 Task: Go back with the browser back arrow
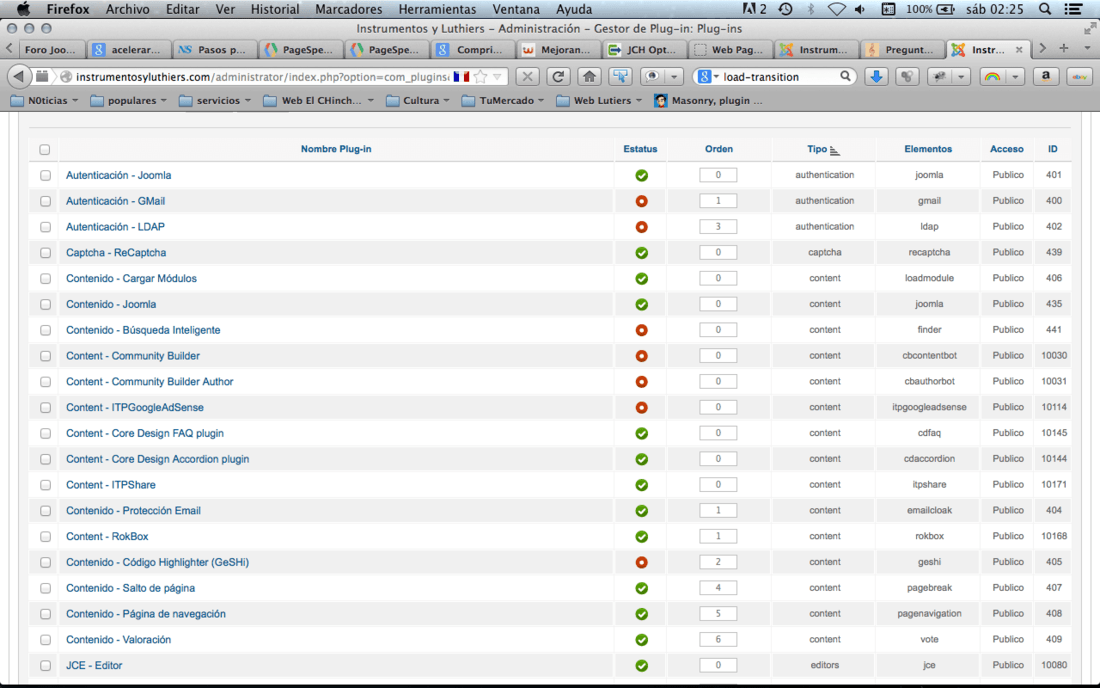[19, 76]
